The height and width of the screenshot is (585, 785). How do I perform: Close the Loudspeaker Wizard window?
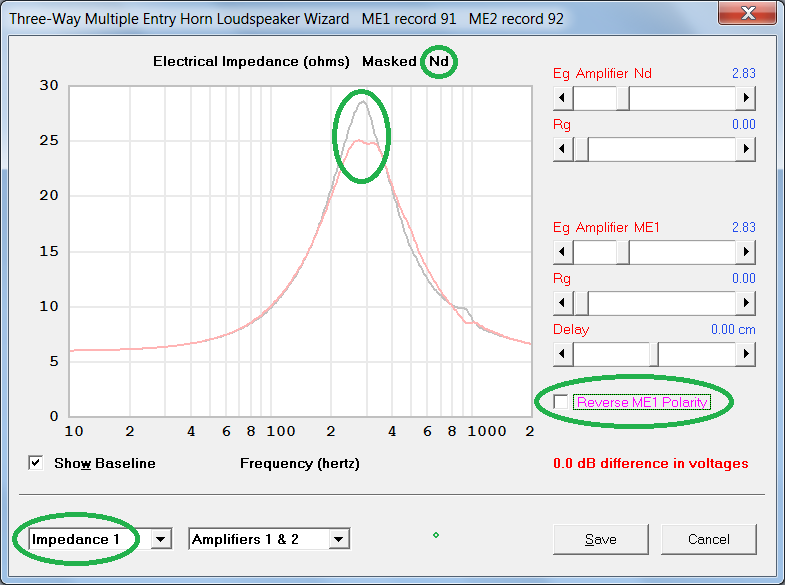click(x=747, y=12)
